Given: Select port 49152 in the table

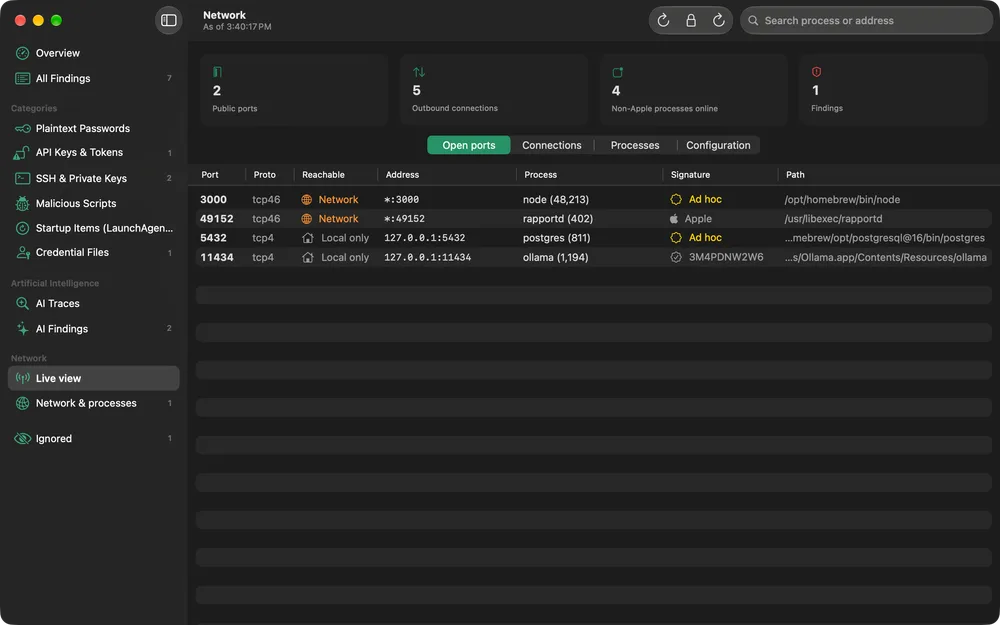Looking at the screenshot, I should pyautogui.click(x=217, y=219).
